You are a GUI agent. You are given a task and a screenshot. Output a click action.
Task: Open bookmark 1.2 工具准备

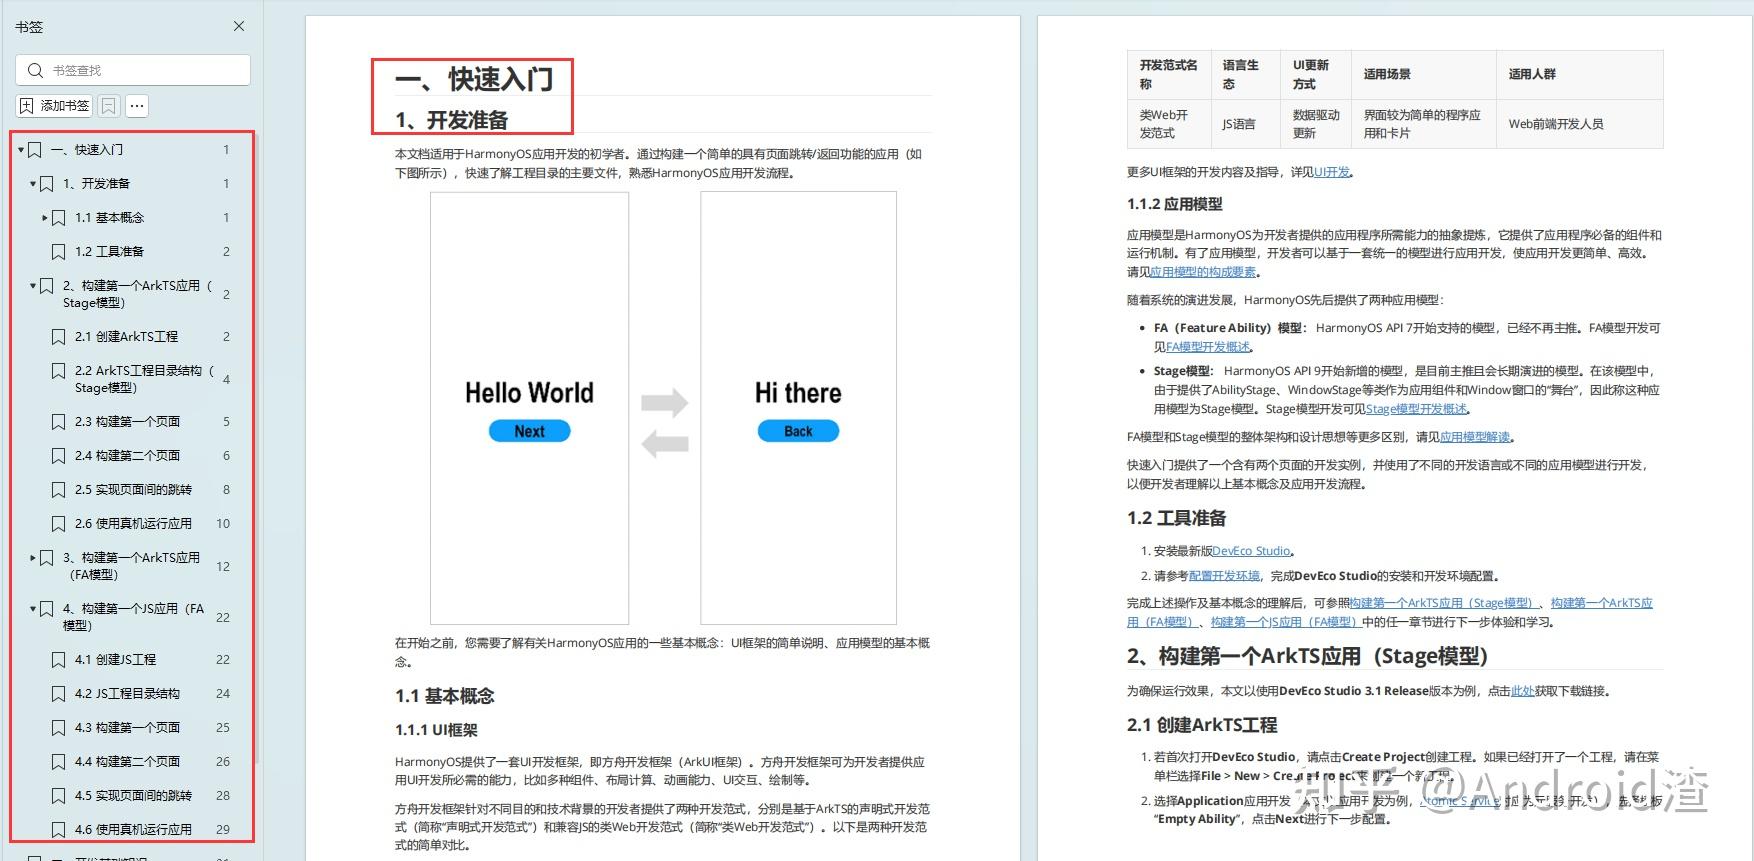110,251
